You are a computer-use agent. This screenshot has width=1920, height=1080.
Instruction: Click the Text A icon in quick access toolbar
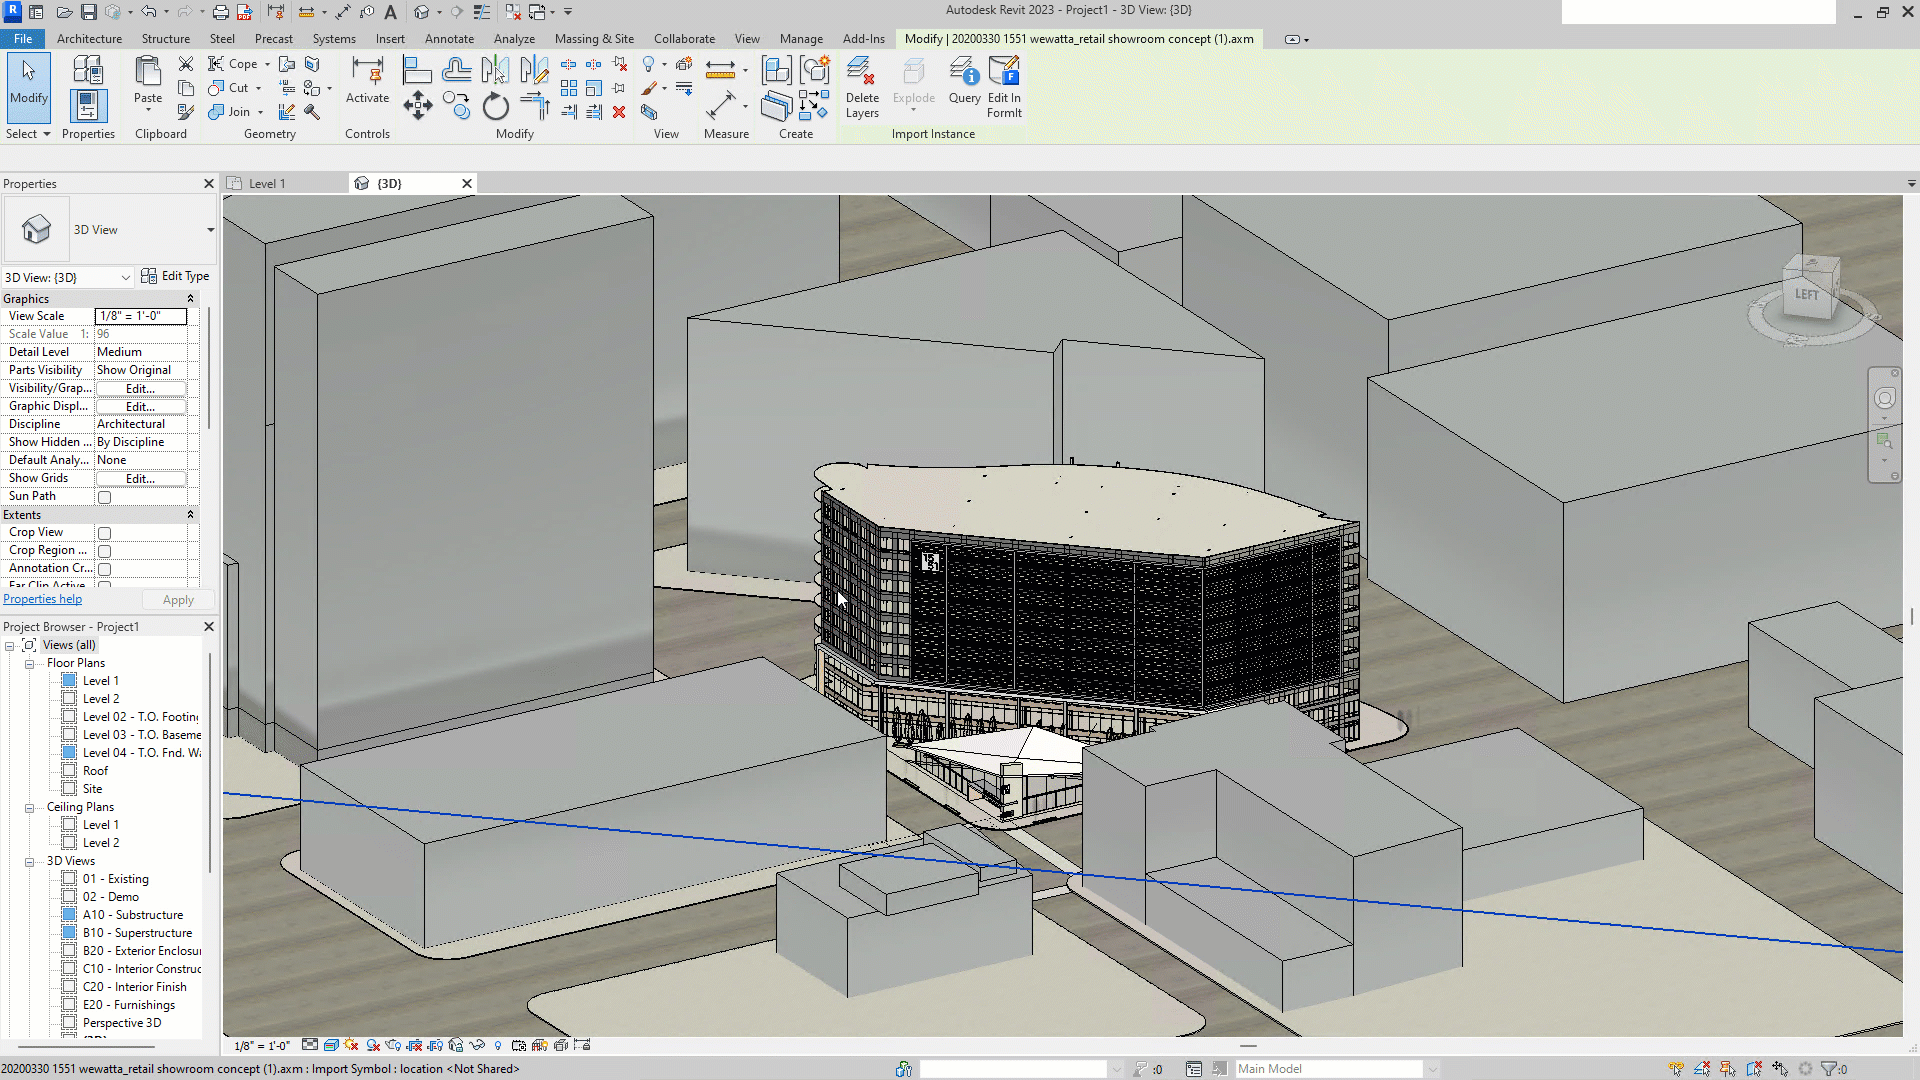(x=390, y=12)
